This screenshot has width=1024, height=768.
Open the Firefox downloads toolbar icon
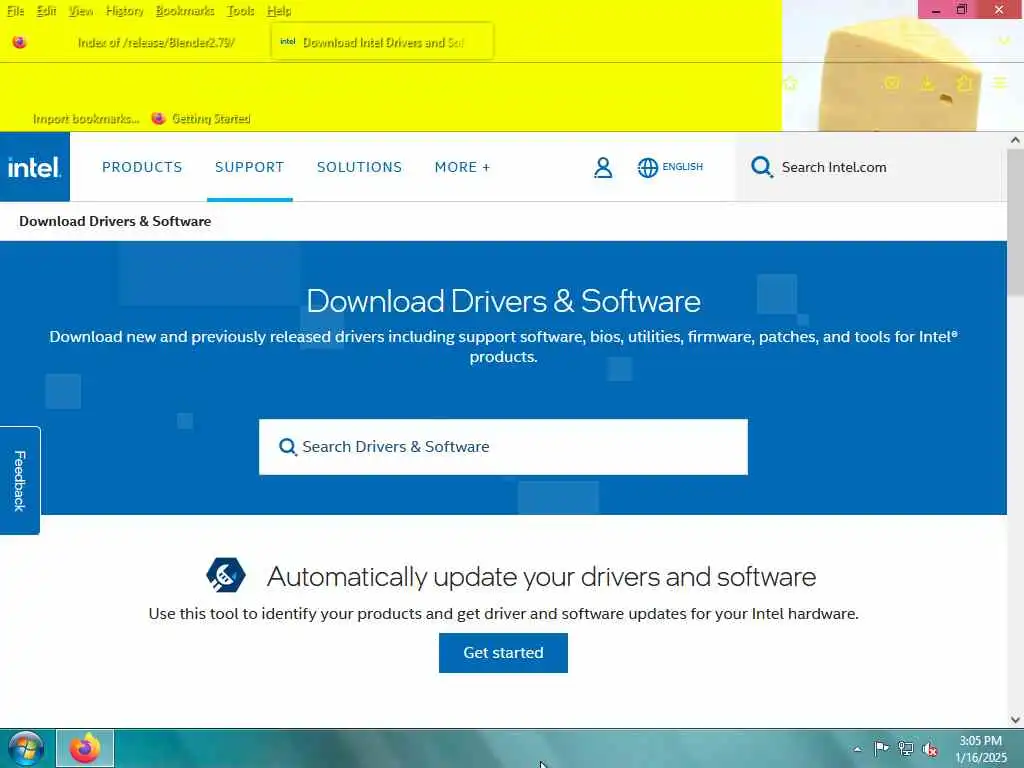(927, 83)
